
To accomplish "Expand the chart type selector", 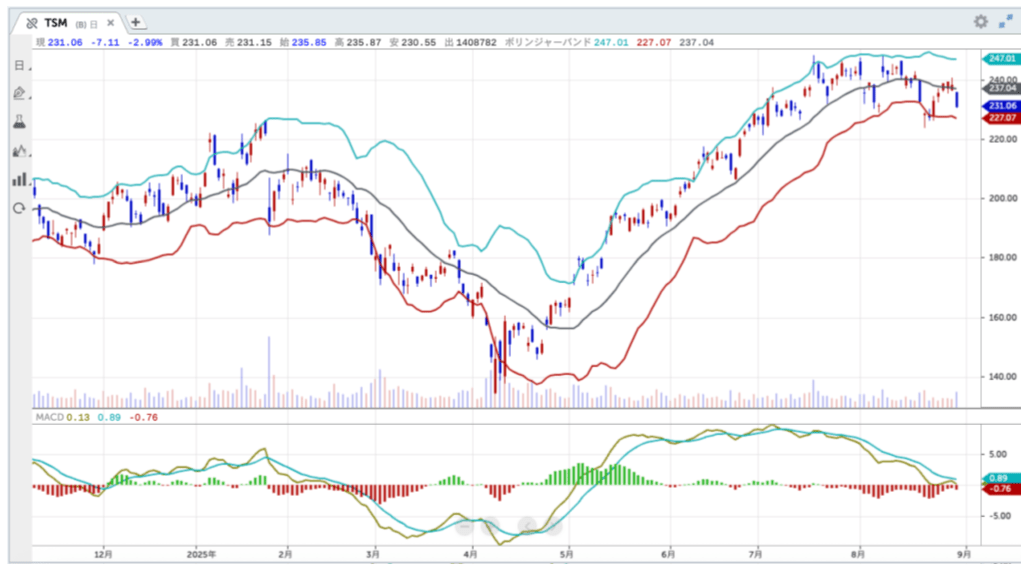I will pyautogui.click(x=18, y=151).
